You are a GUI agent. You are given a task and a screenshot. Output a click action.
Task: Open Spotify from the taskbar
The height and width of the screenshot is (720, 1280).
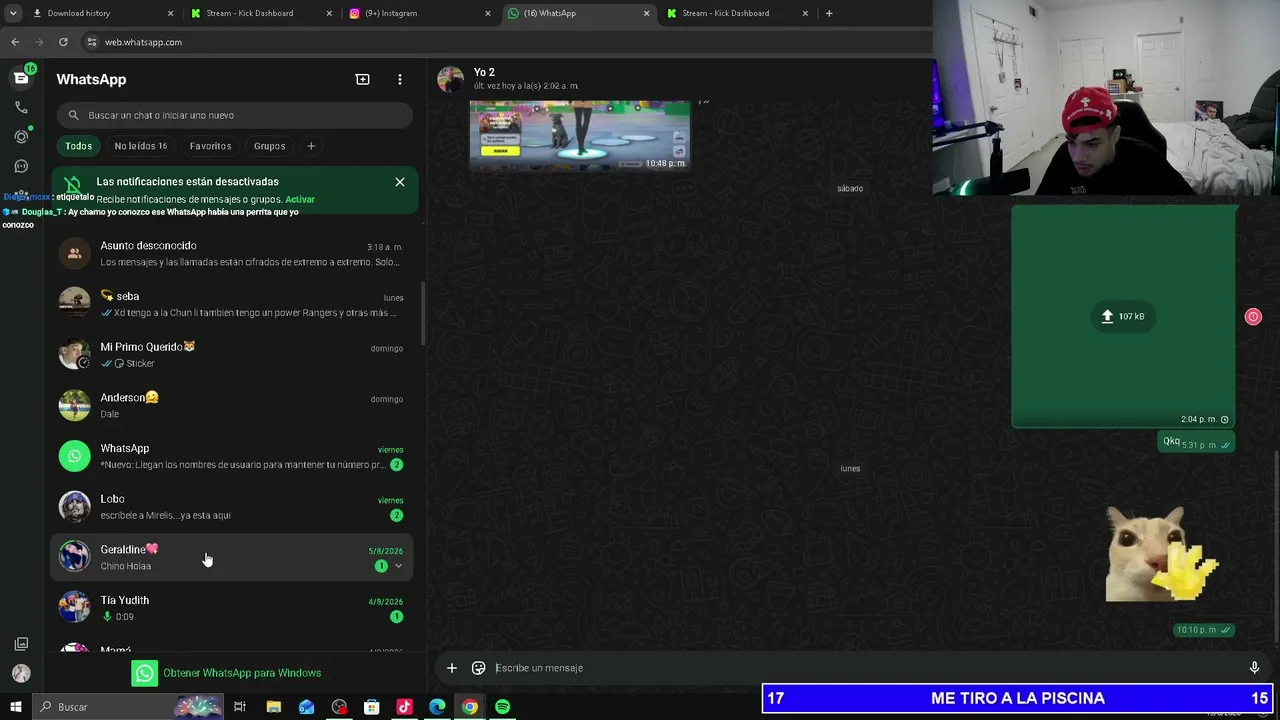[x=502, y=707]
